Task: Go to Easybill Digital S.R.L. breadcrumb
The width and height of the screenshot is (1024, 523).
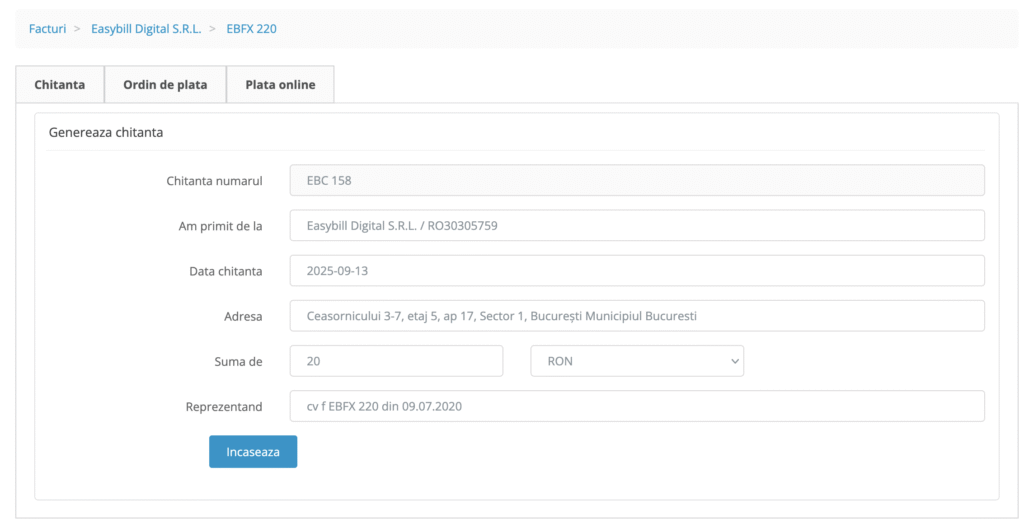Action: (146, 29)
